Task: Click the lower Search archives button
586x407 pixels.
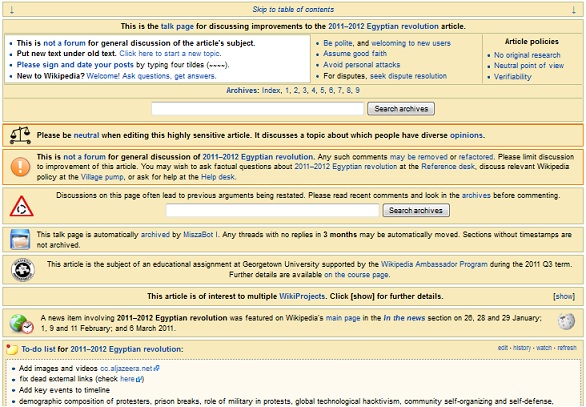Action: point(416,210)
